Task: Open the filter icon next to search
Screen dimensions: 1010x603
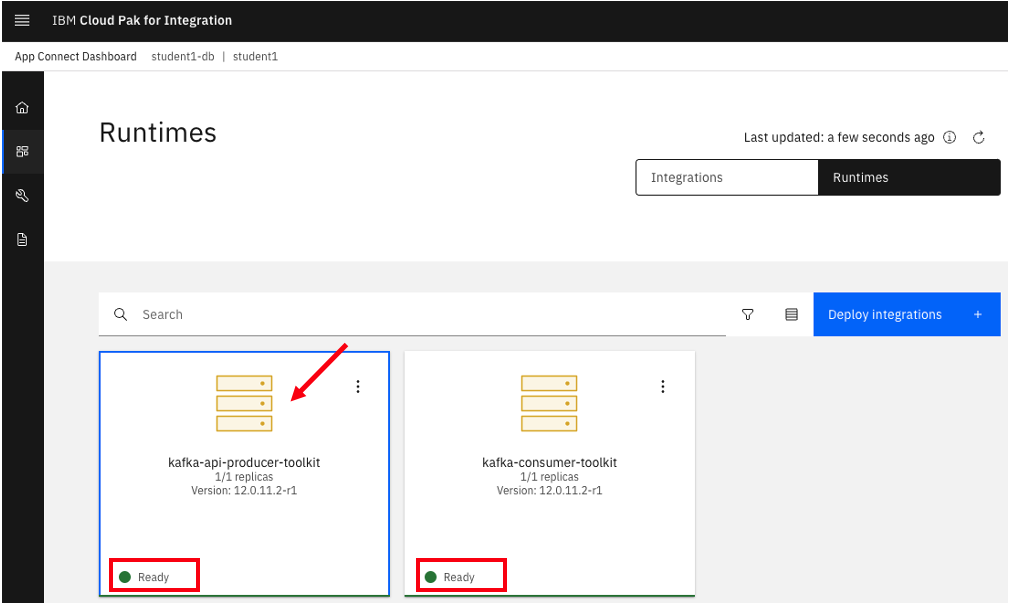Action: point(748,314)
